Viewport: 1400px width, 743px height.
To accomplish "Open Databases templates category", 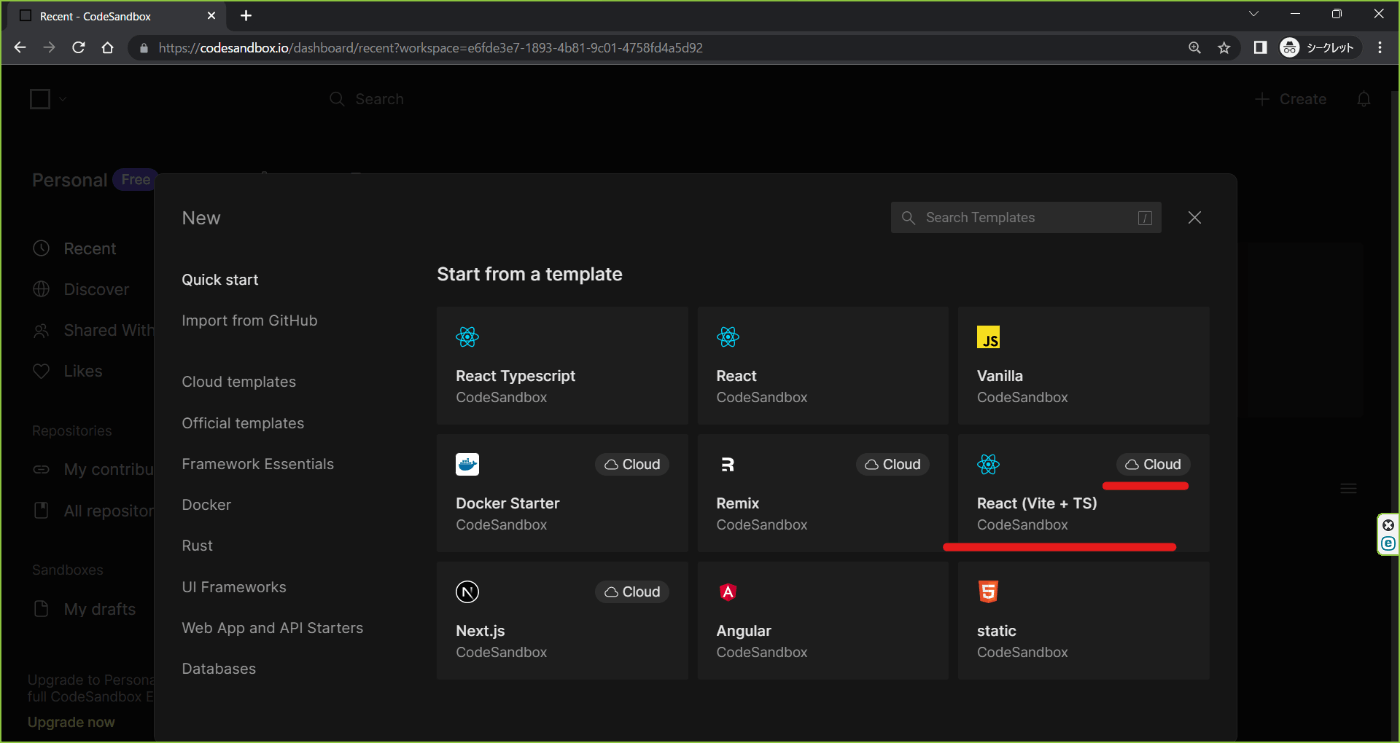I will pyautogui.click(x=219, y=669).
